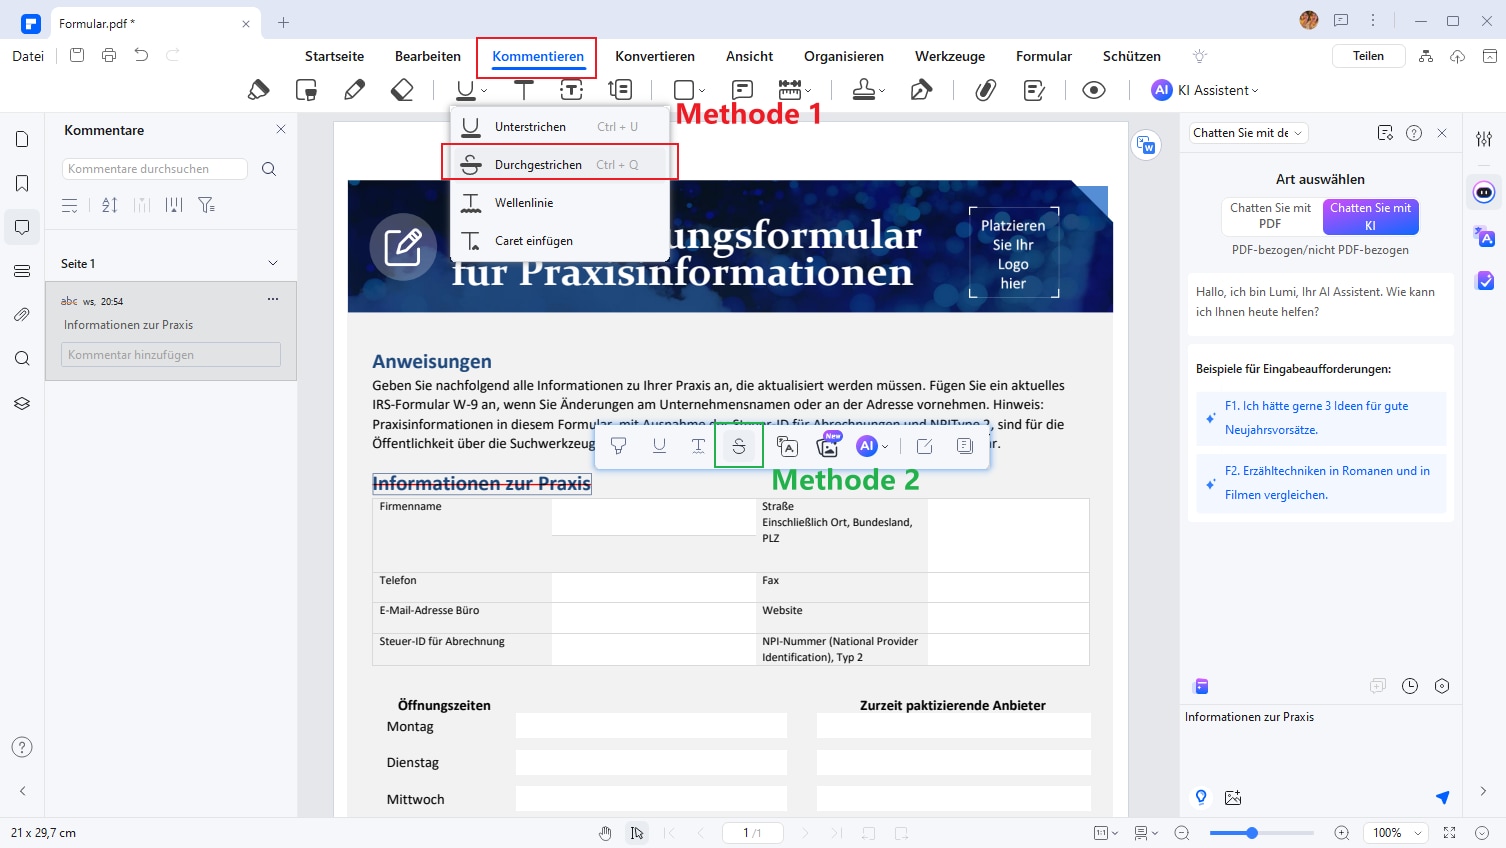Image resolution: width=1506 pixels, height=848 pixels.
Task: Select the eraser tool
Action: point(402,90)
